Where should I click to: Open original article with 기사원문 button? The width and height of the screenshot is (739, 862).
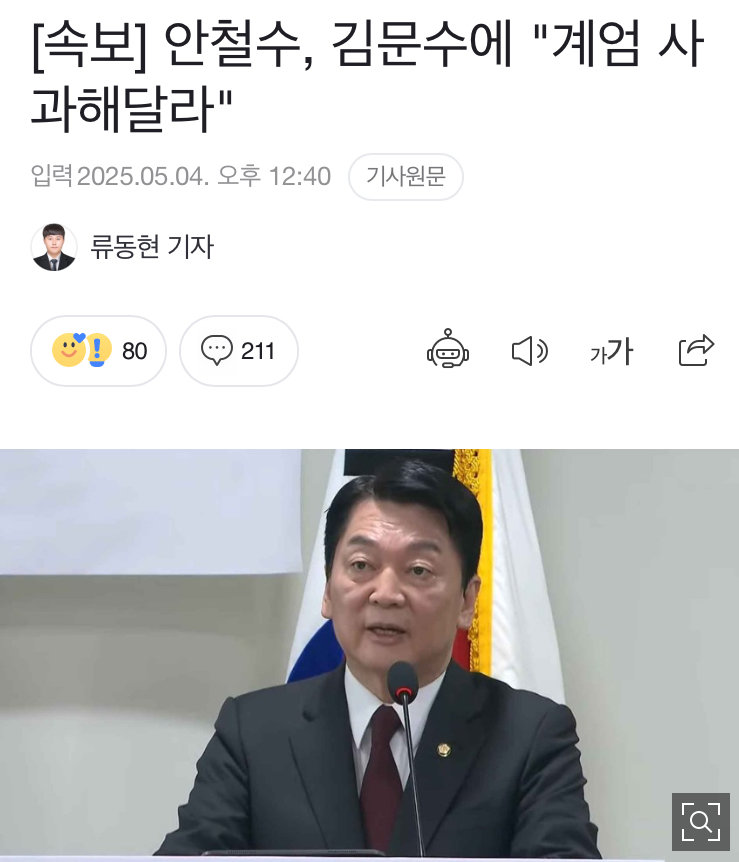[406, 176]
